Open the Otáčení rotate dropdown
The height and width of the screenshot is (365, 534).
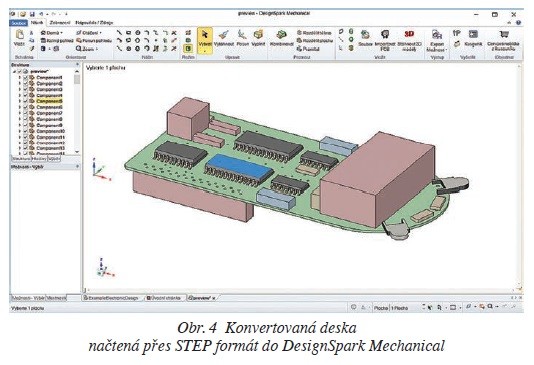coord(89,33)
